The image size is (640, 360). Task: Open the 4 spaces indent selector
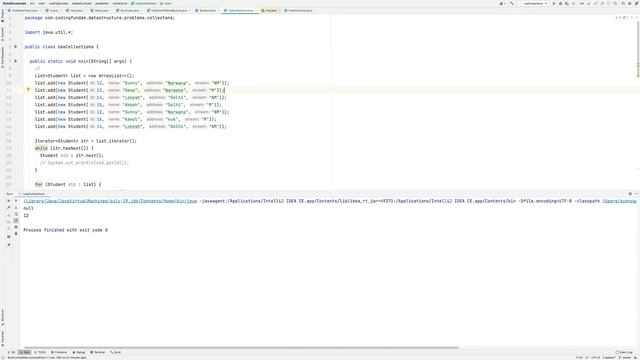click(x=609, y=358)
